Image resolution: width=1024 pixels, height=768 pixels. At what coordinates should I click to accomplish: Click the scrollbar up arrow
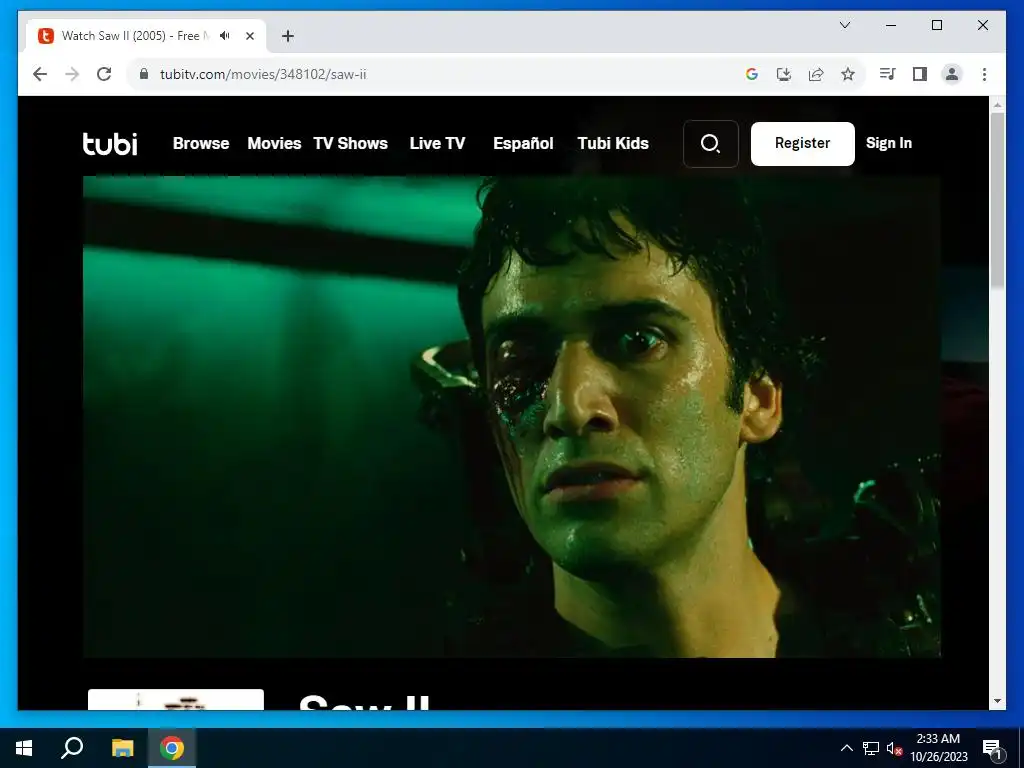click(x=997, y=104)
